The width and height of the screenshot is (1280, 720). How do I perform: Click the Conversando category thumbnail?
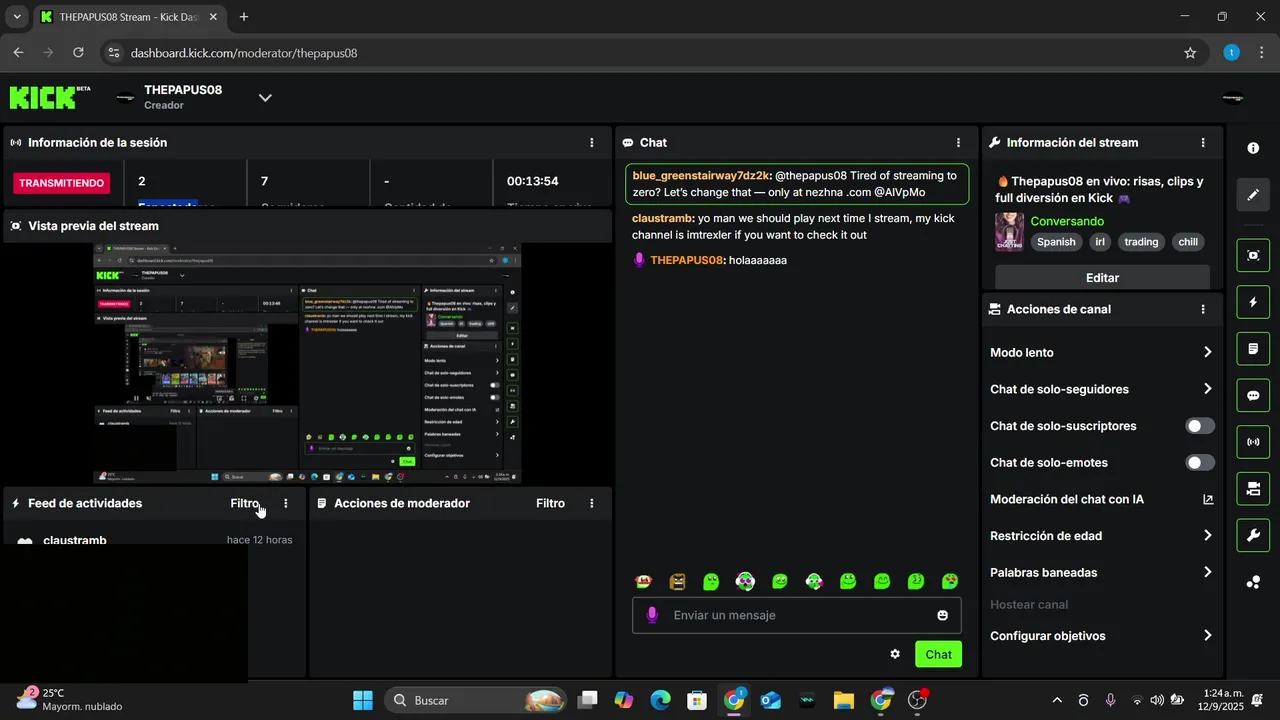pos(1009,232)
